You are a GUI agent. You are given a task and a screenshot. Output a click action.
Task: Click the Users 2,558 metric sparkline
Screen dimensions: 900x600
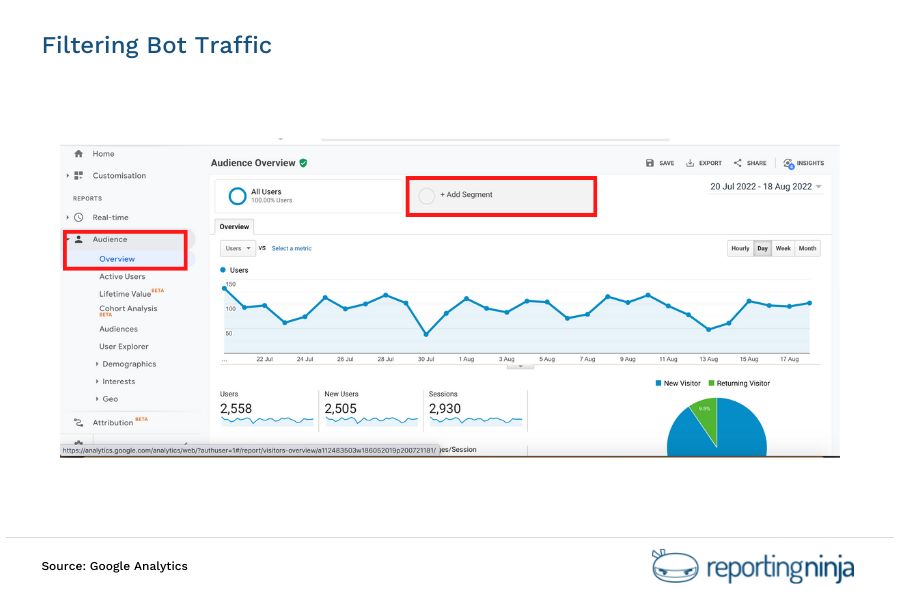(267, 421)
